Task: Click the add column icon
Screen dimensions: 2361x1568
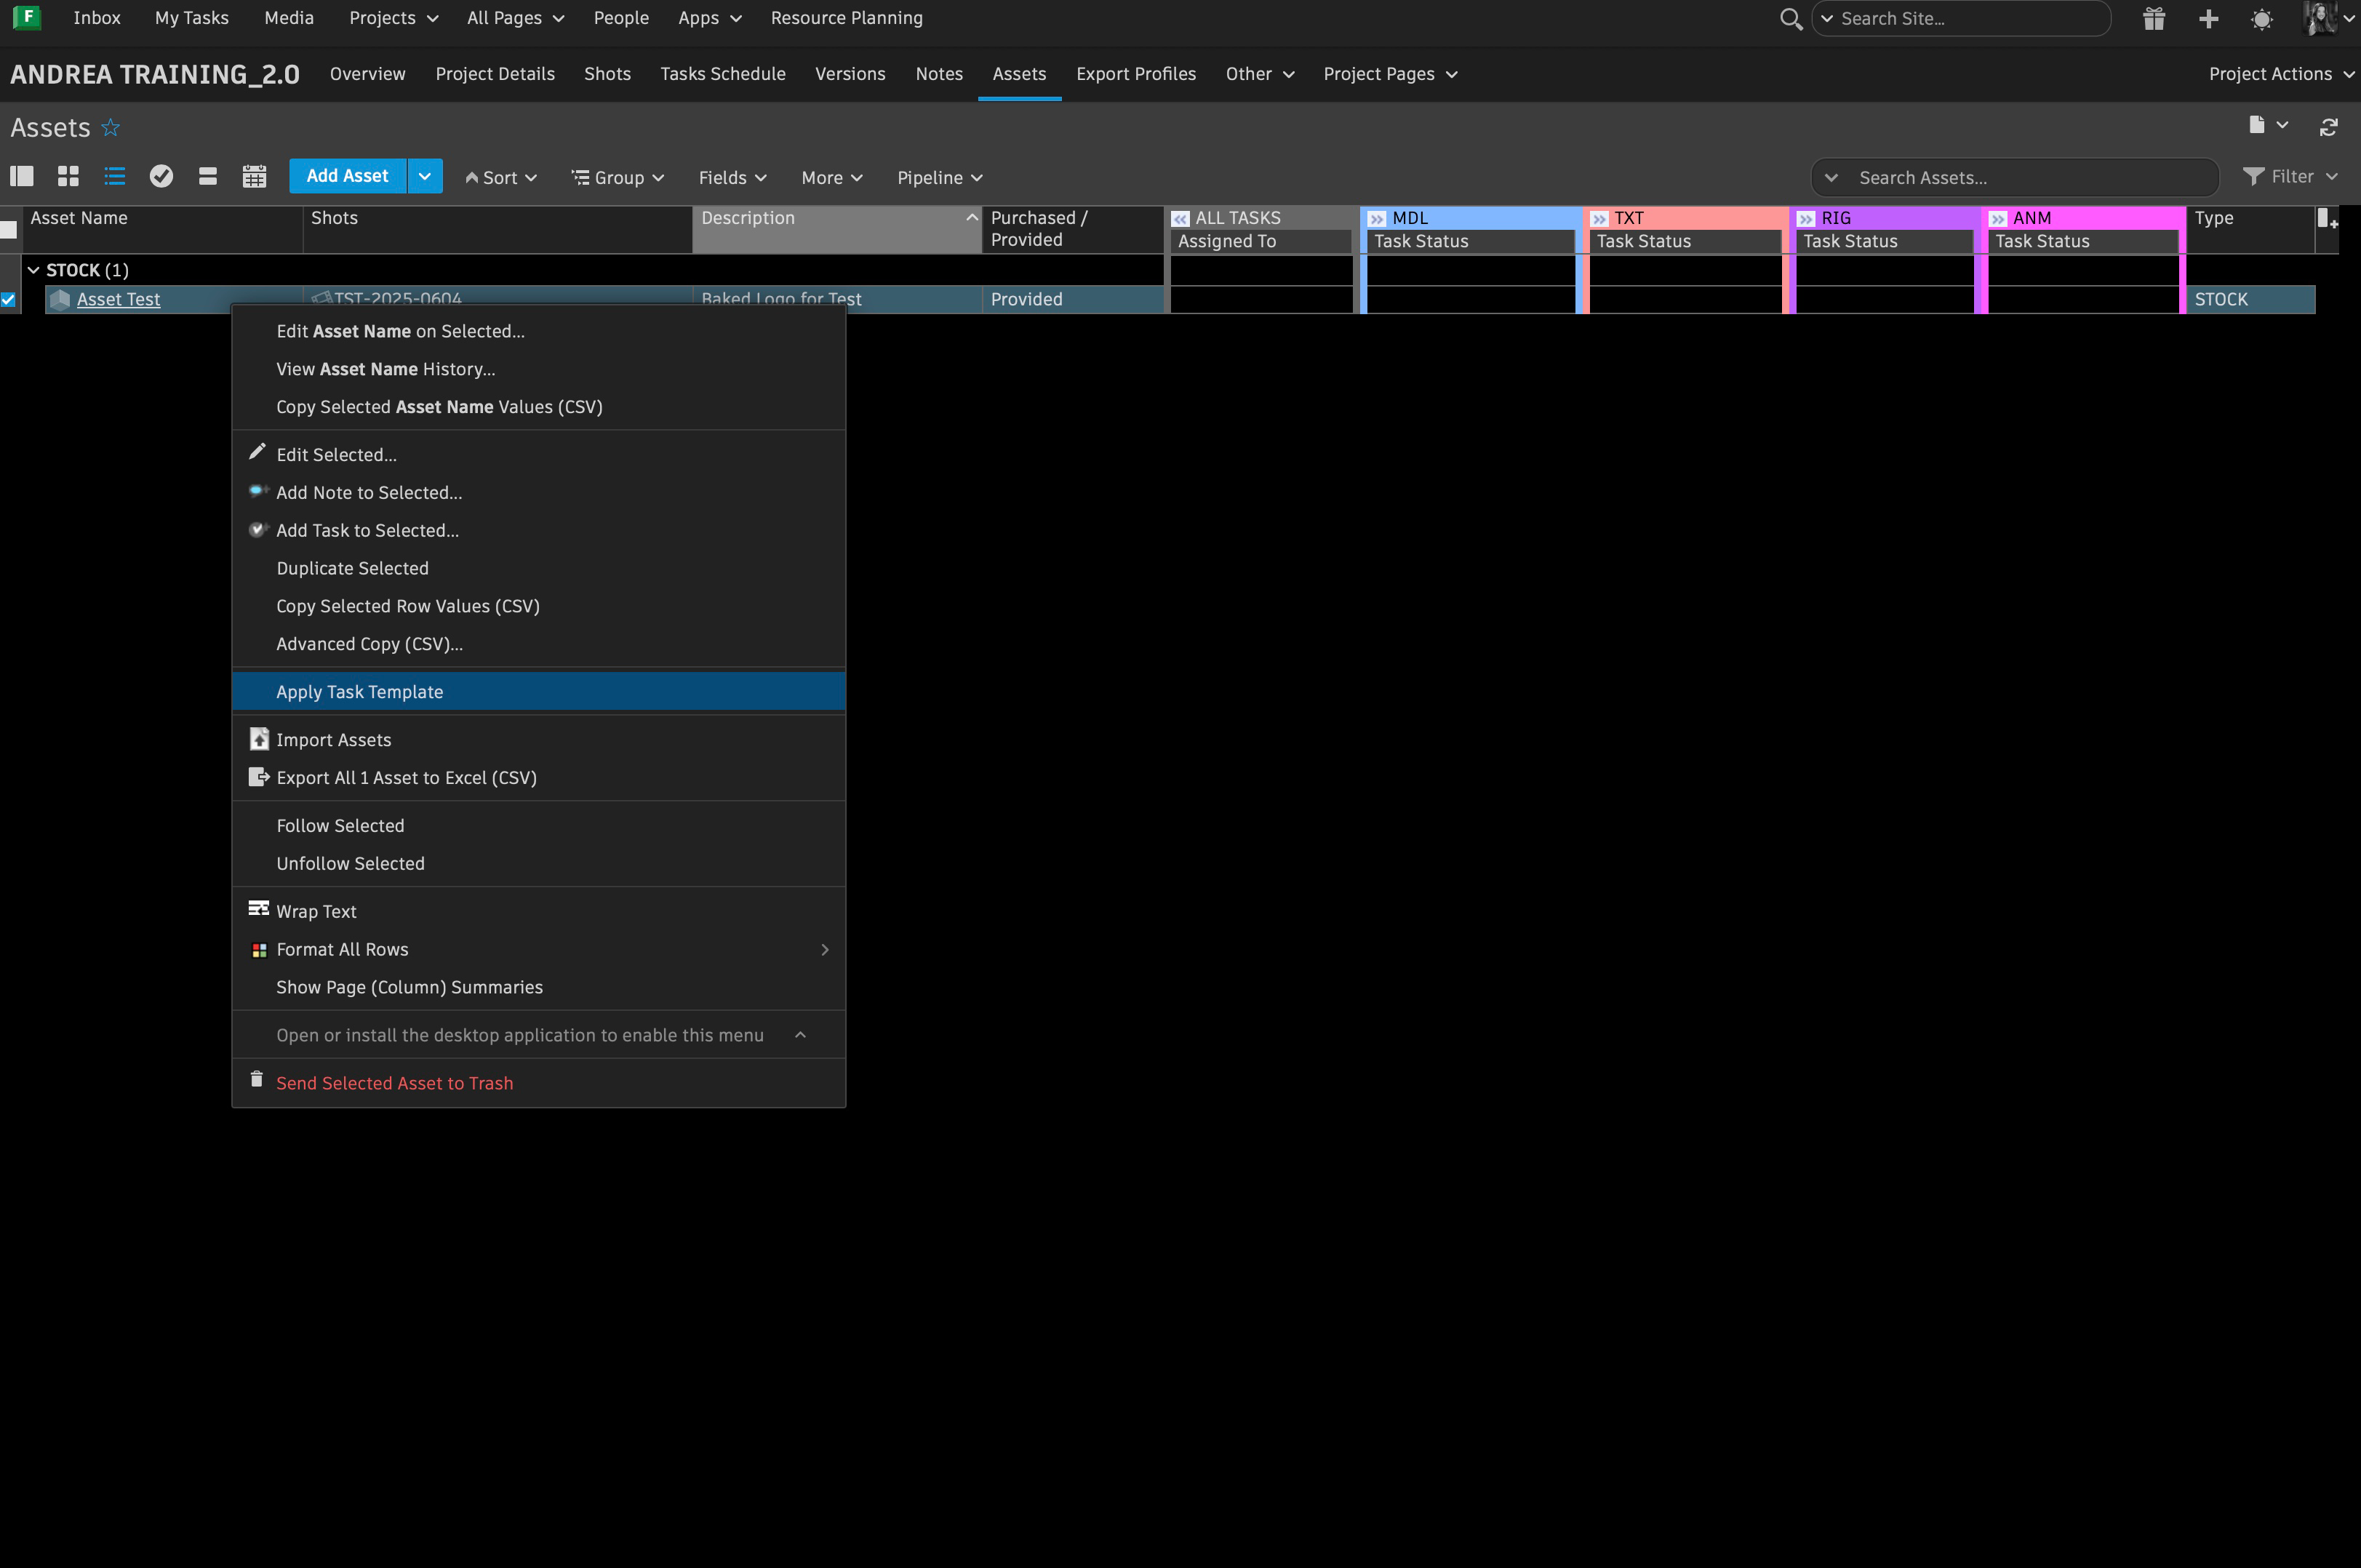Action: pos(2327,219)
